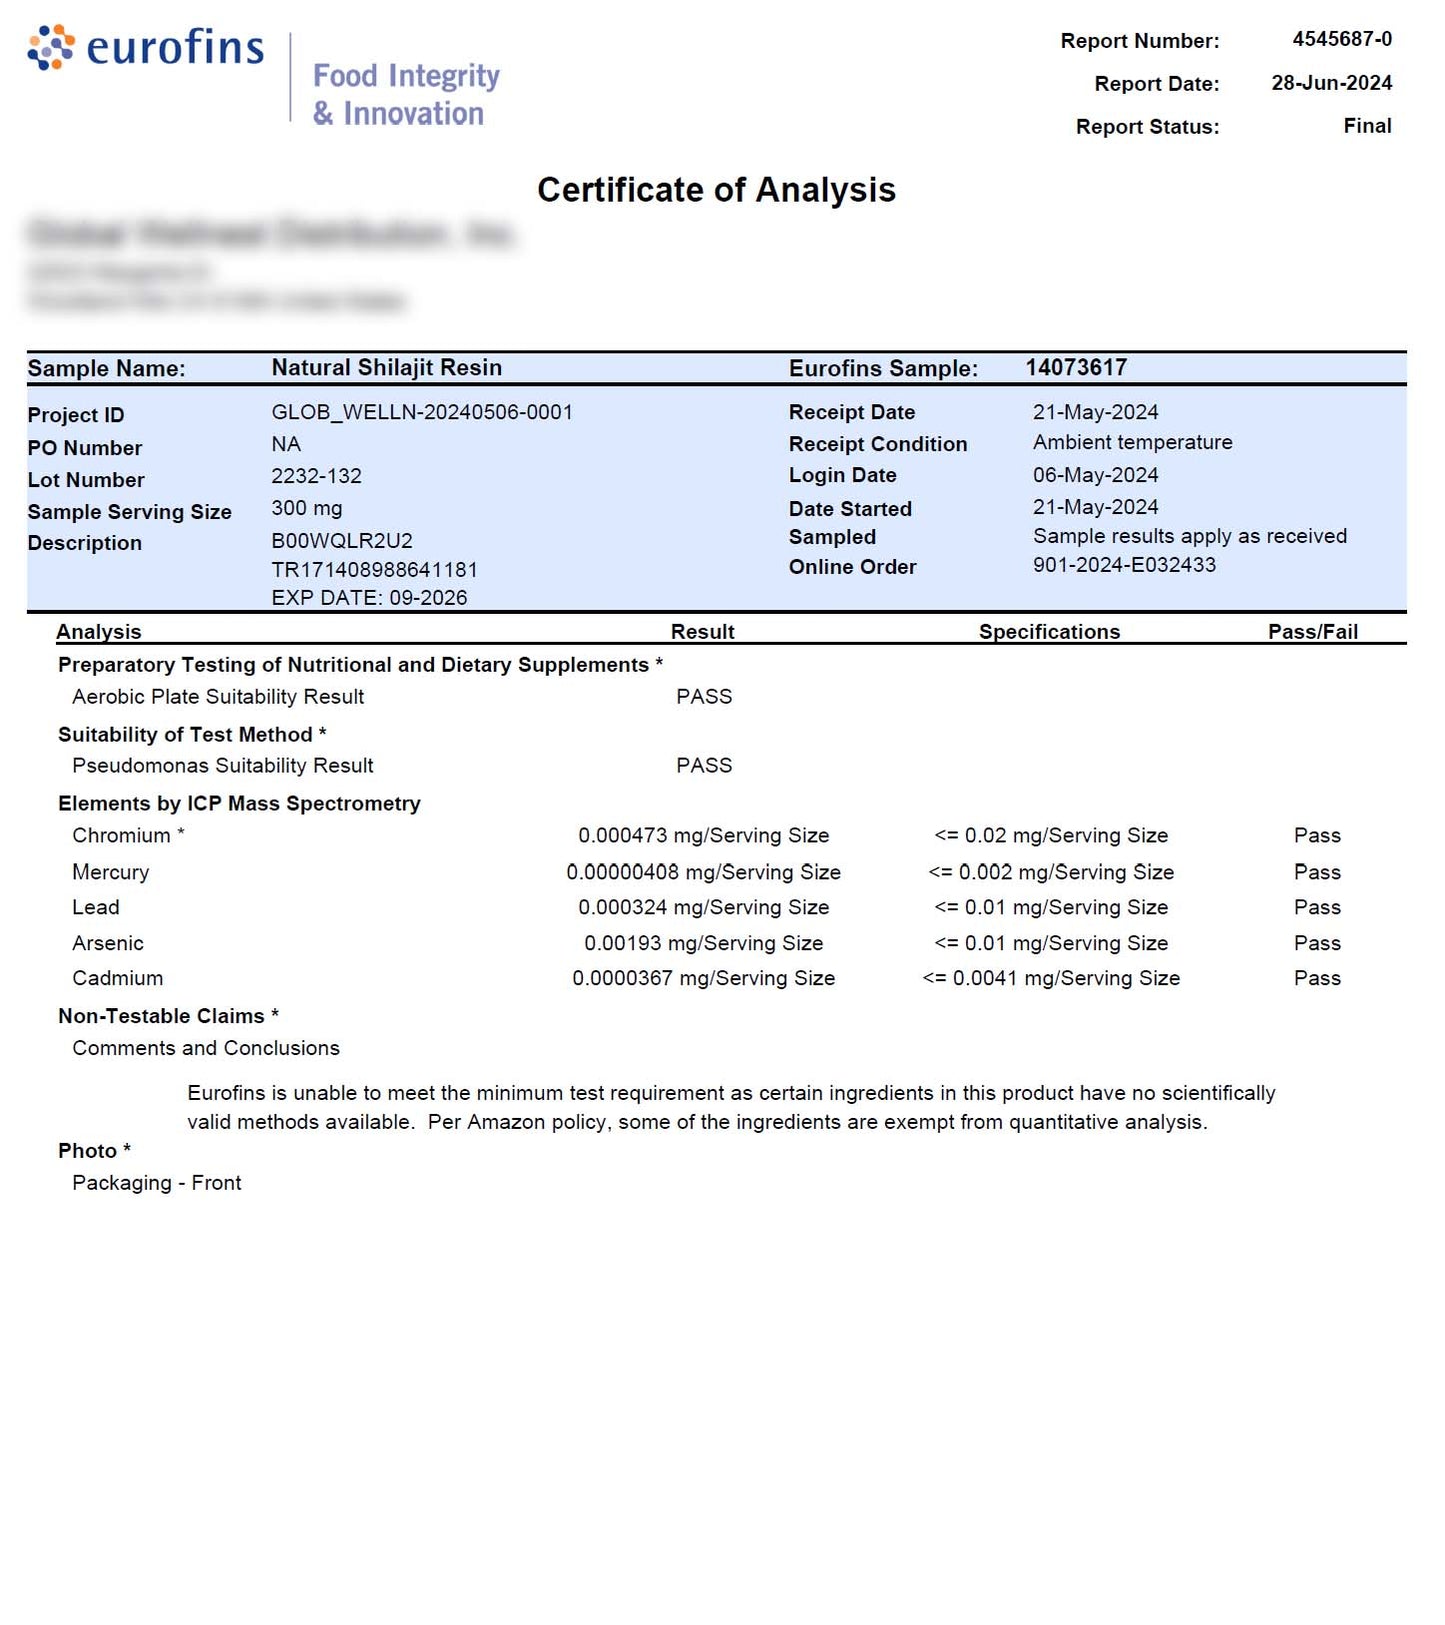Click the Photo section heading
Screen dimensions: 1445x1625
coord(94,1151)
